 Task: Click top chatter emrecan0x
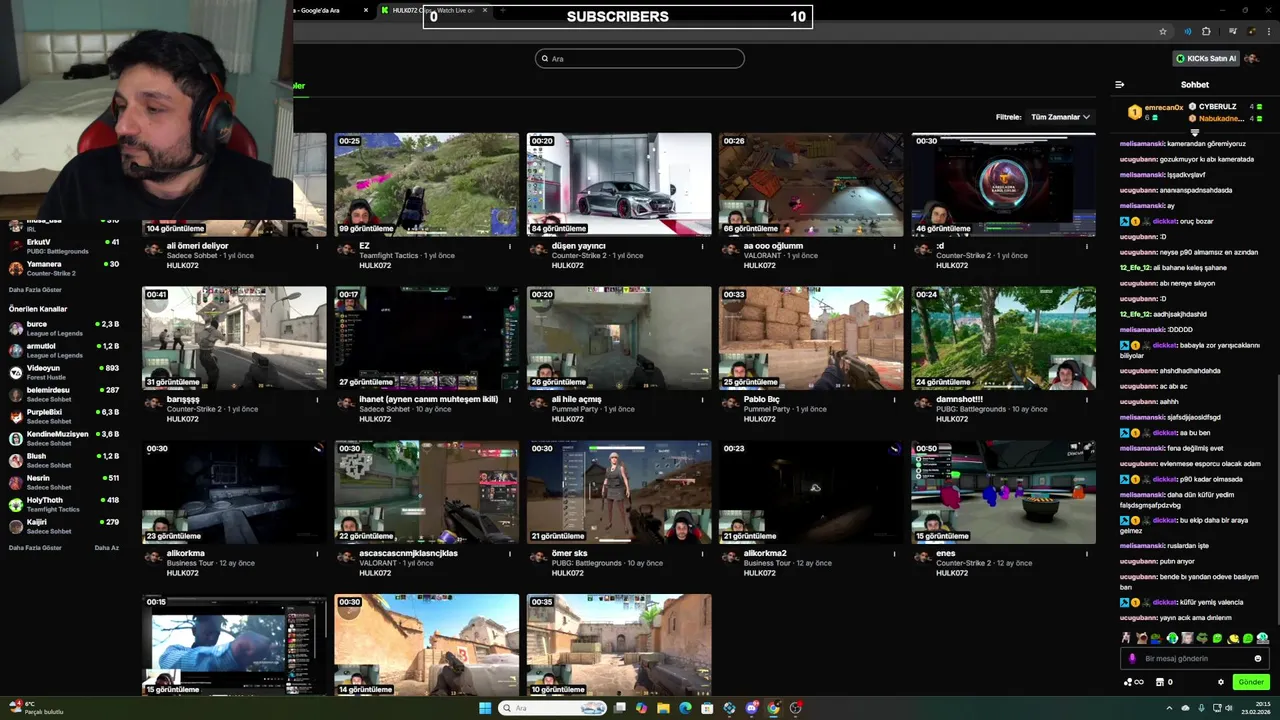[x=1164, y=107]
